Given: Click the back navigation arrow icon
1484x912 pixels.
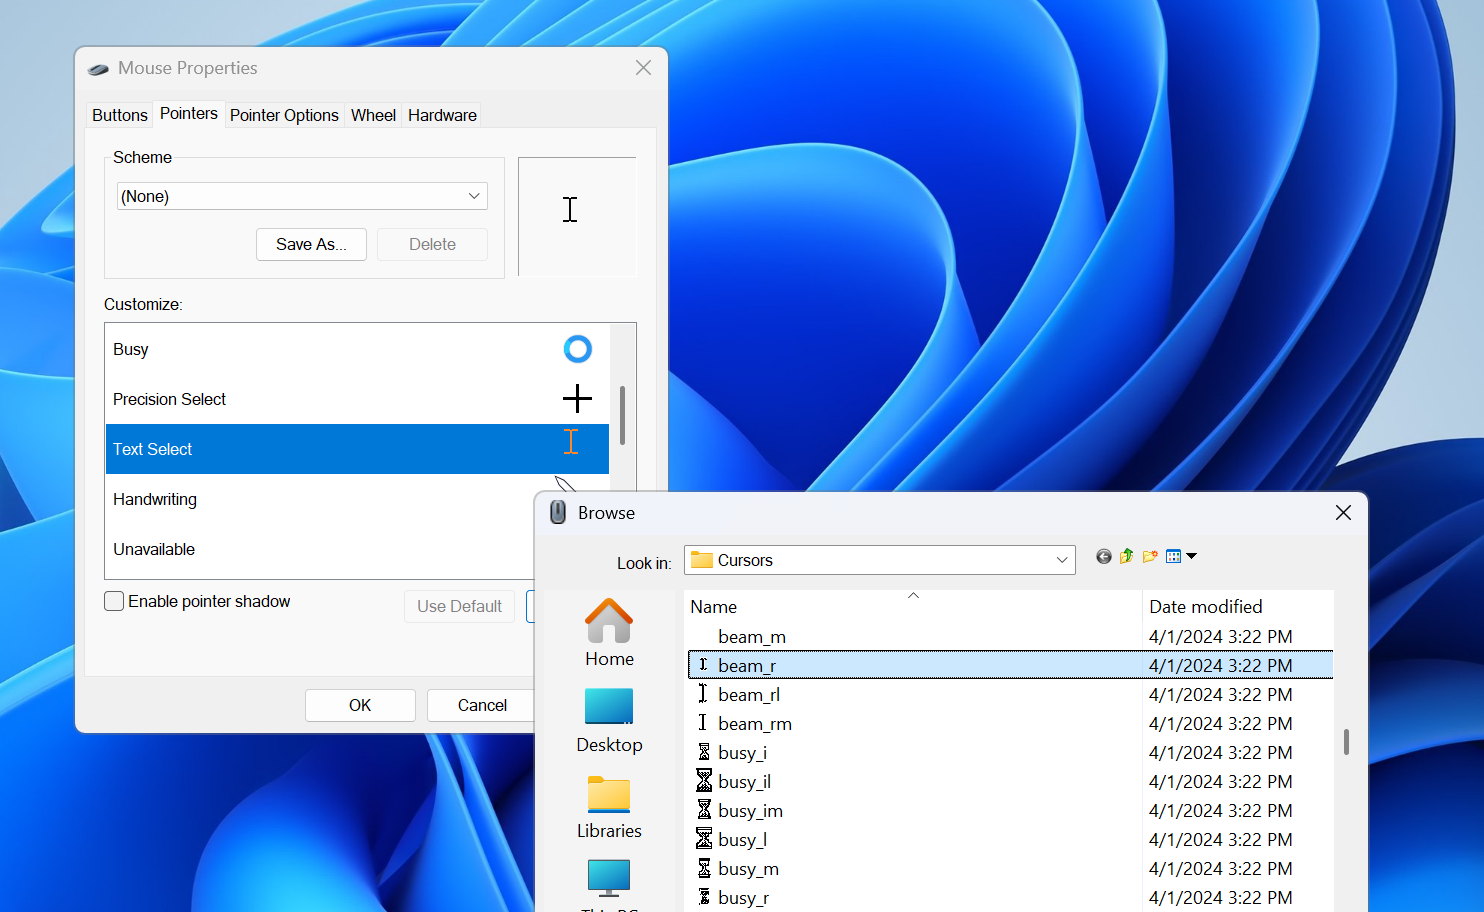Looking at the screenshot, I should click(1103, 556).
